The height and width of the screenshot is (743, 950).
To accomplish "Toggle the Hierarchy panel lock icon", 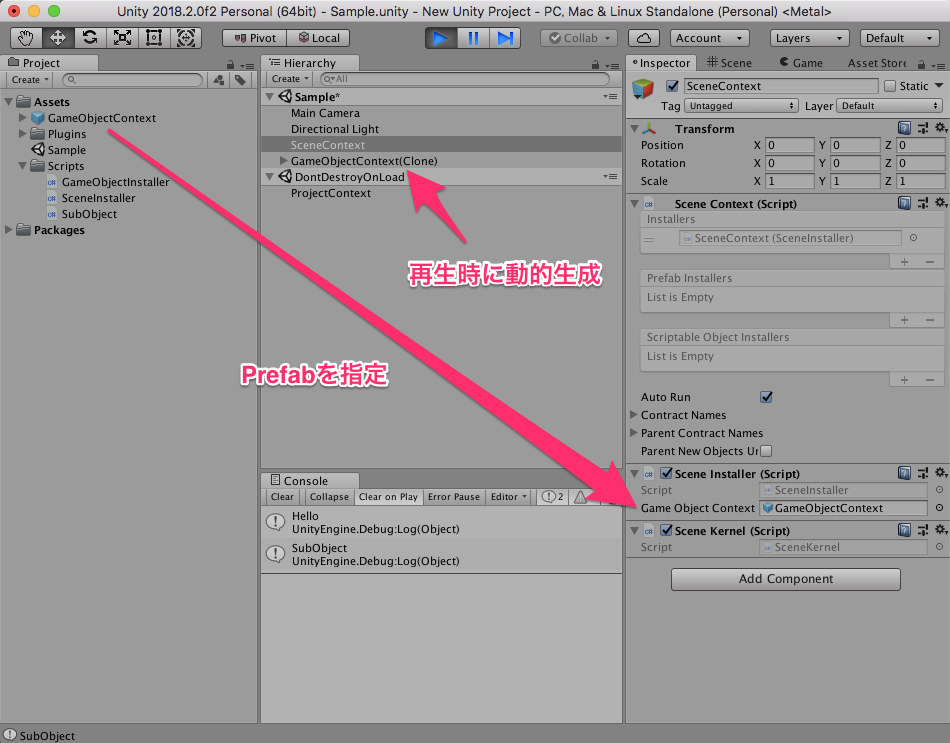I will [596, 64].
